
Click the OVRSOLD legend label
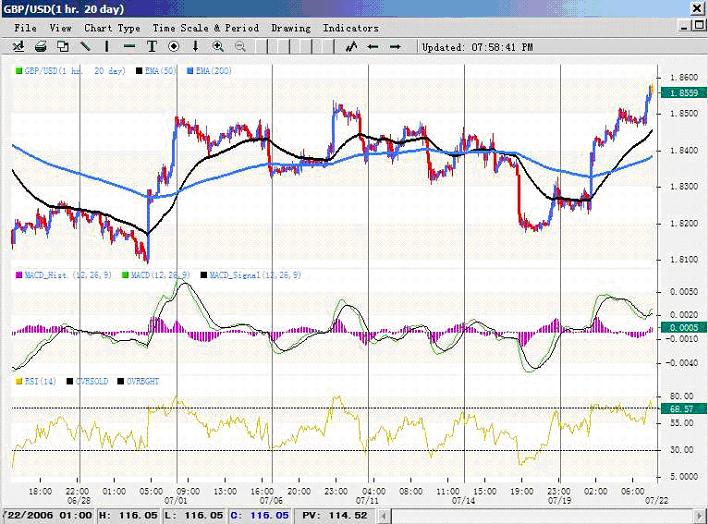click(x=92, y=382)
